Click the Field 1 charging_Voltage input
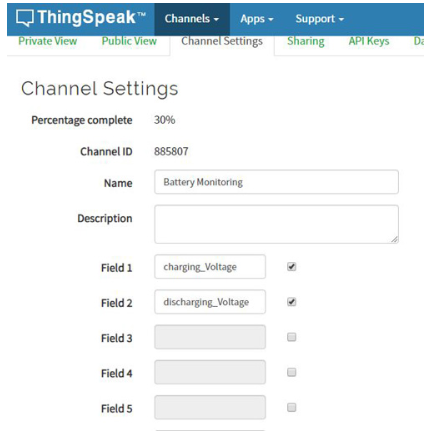Screen dimensions: 432x446 tap(210, 267)
